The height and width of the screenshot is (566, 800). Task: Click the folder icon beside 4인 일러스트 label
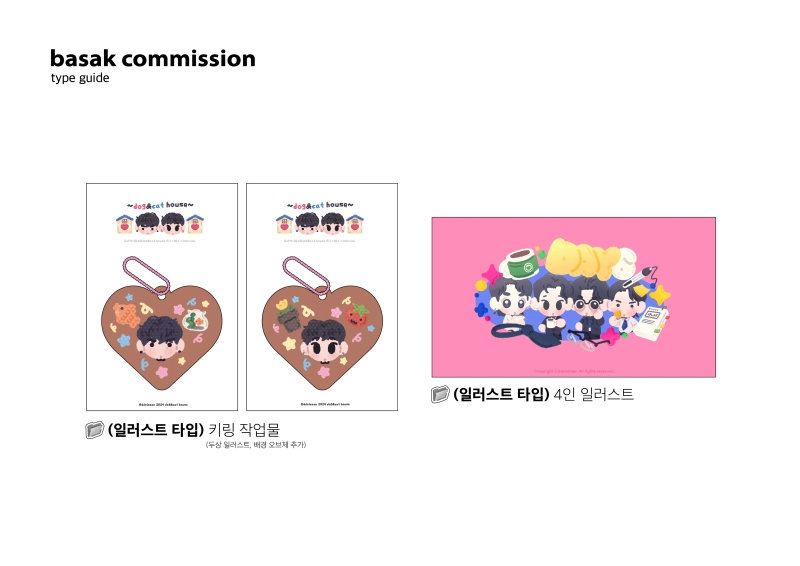click(440, 394)
